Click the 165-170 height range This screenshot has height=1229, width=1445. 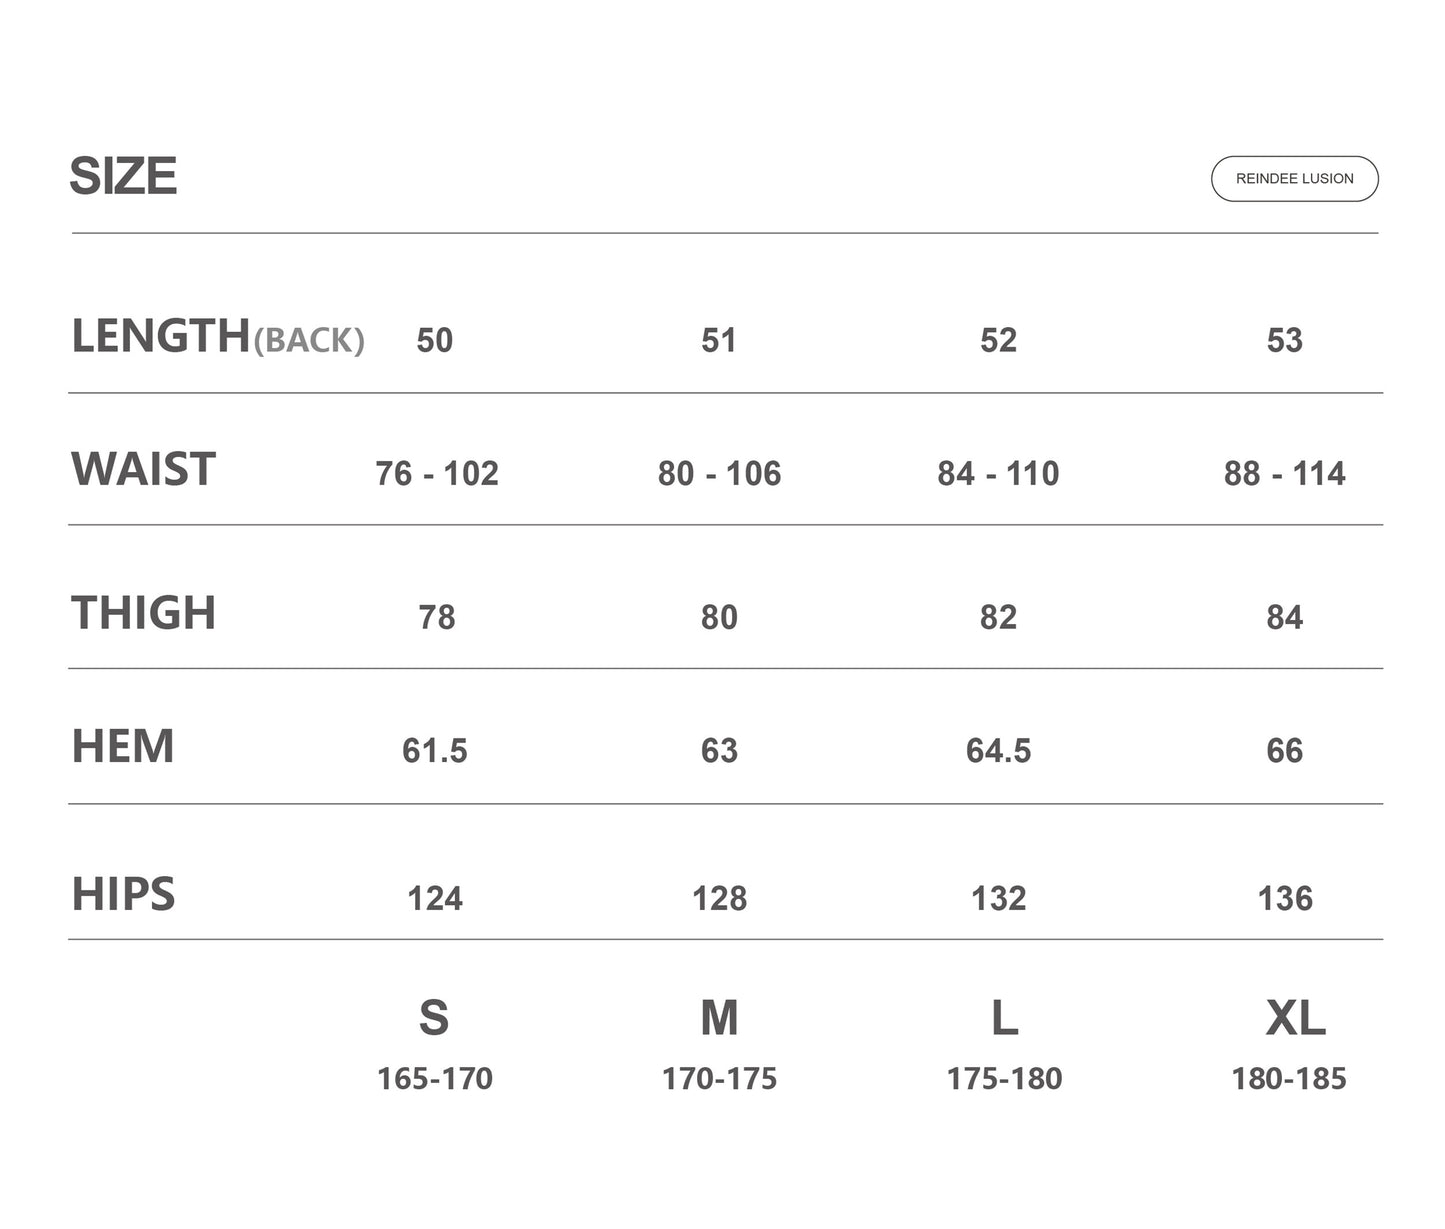pyautogui.click(x=434, y=1079)
